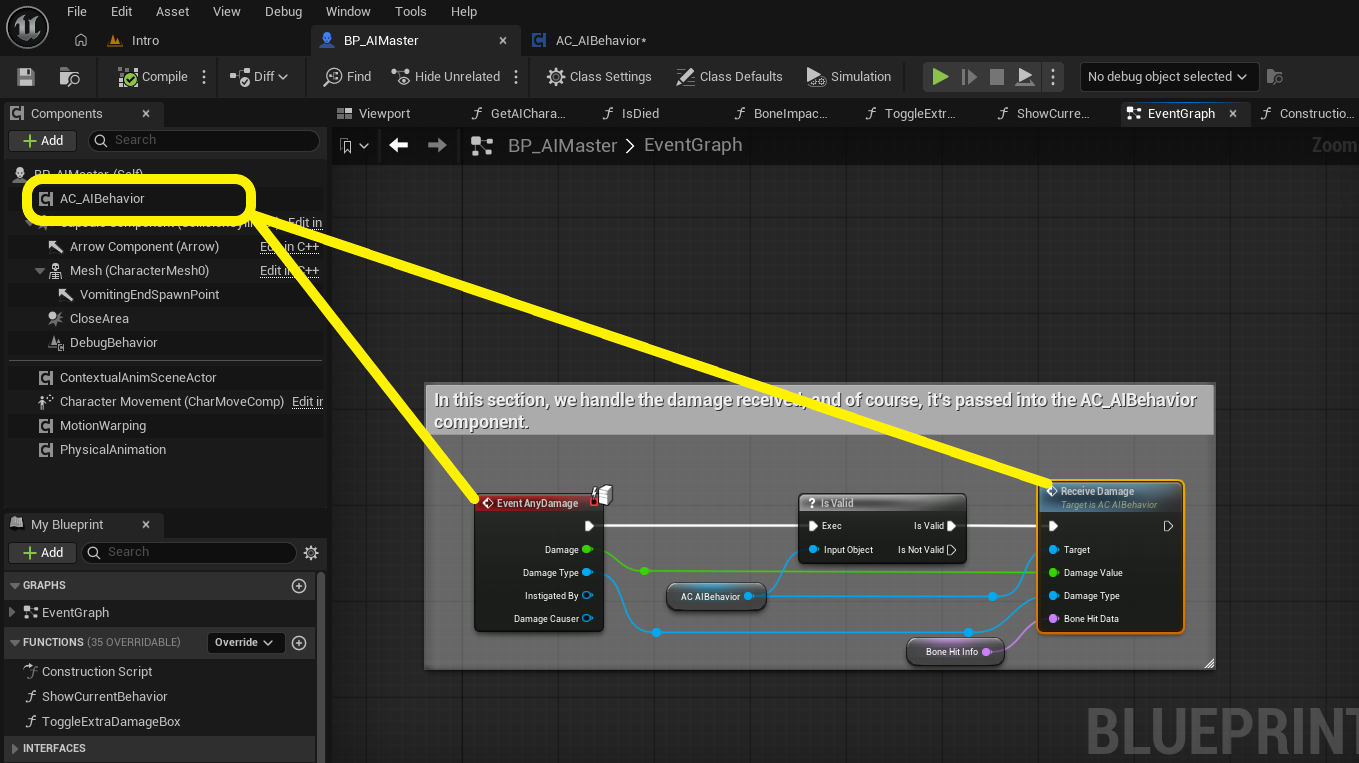Toggle Simulation mode
Screen dimensions: 1359x763
(x=848, y=77)
